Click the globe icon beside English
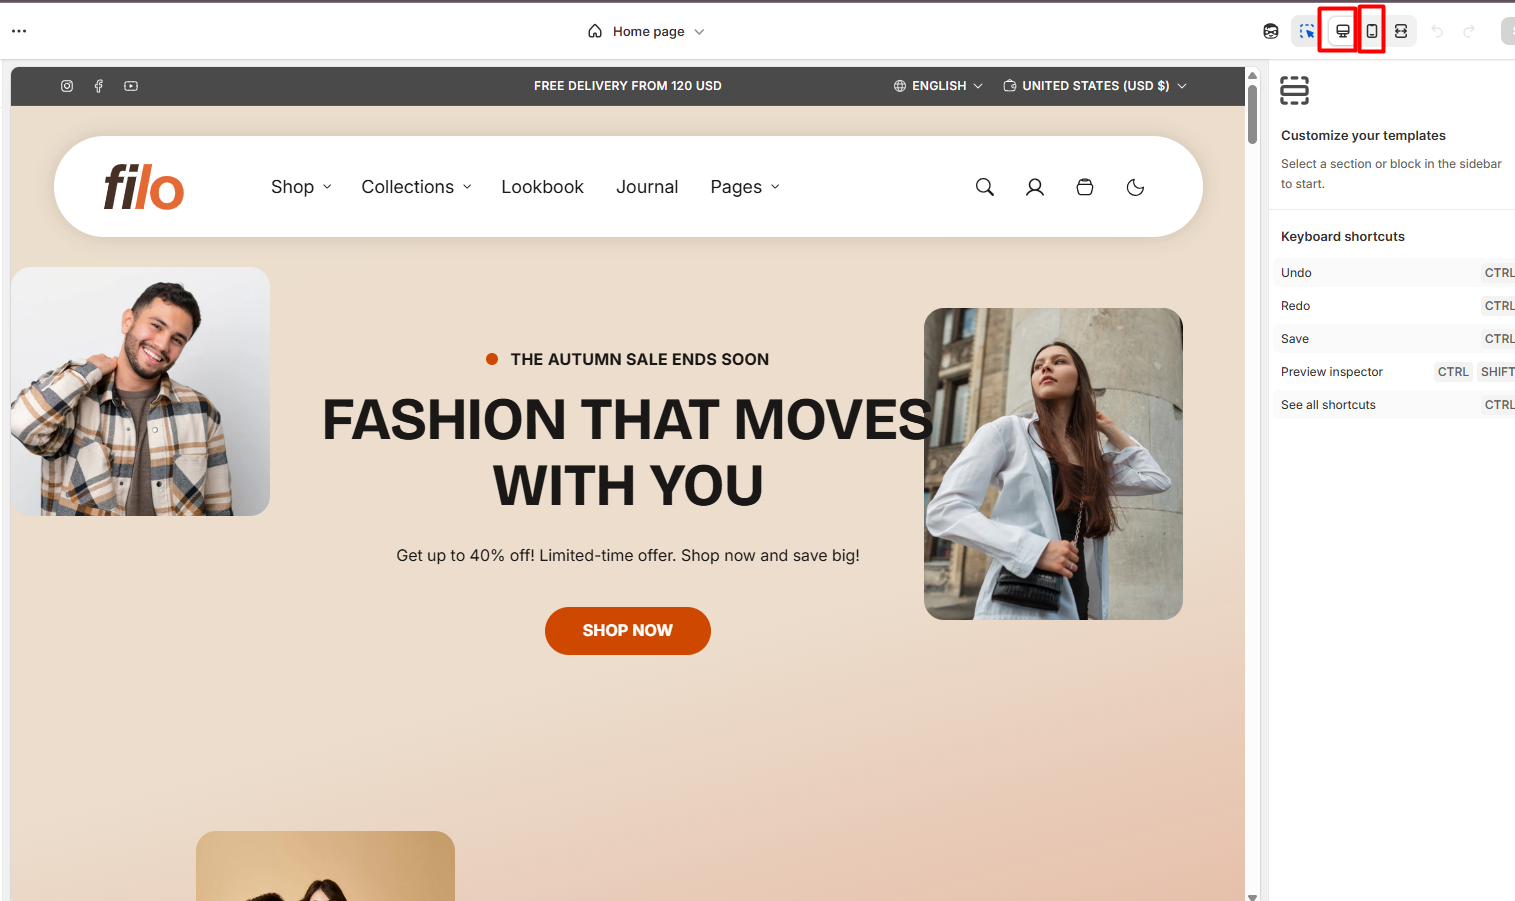 [x=900, y=86]
